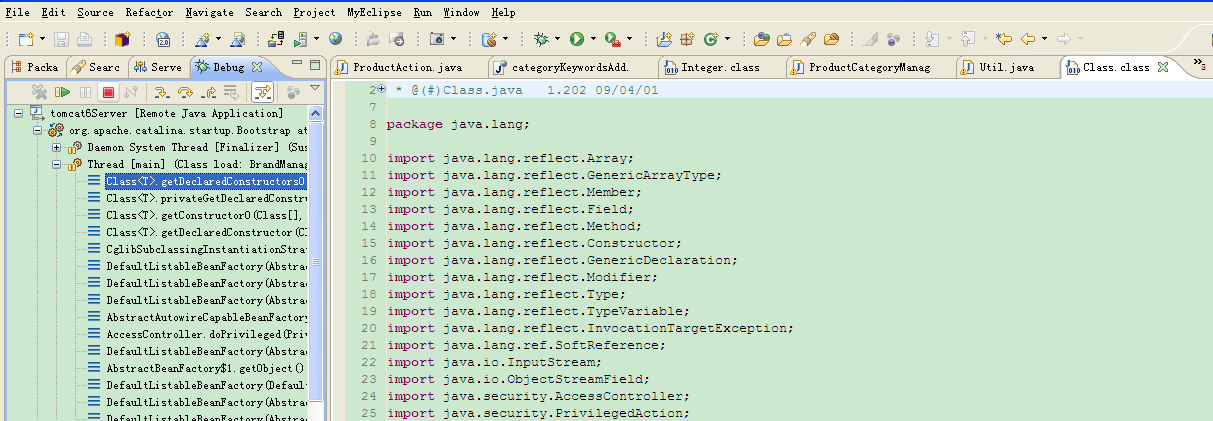Click the Debug view scroll-up arrow

pos(316,114)
